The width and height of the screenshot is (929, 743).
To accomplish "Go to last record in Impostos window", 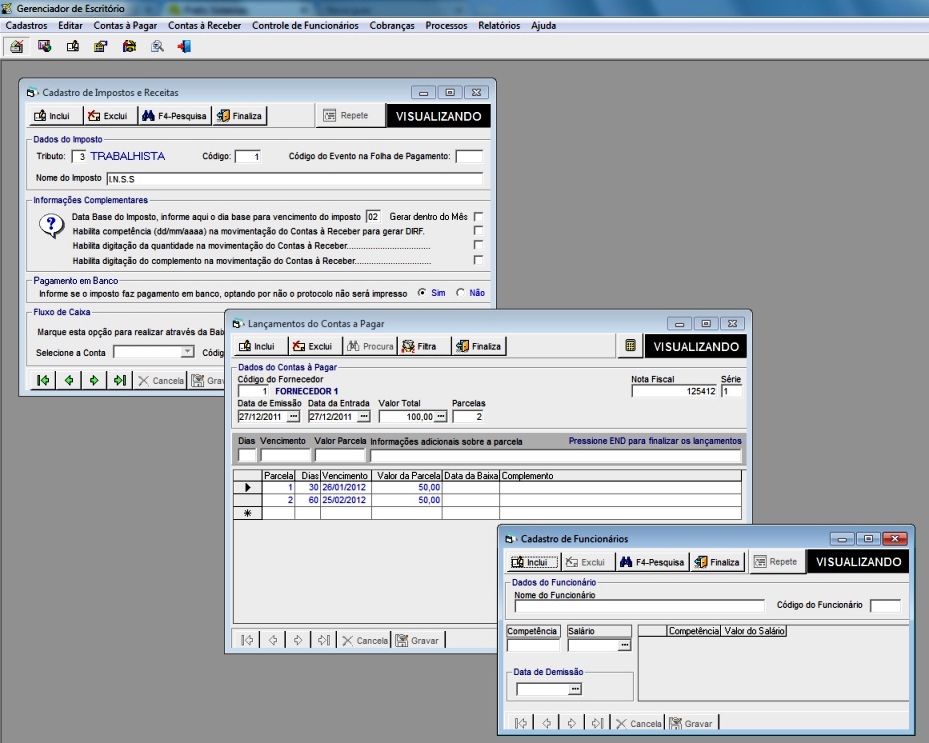I will pos(119,380).
